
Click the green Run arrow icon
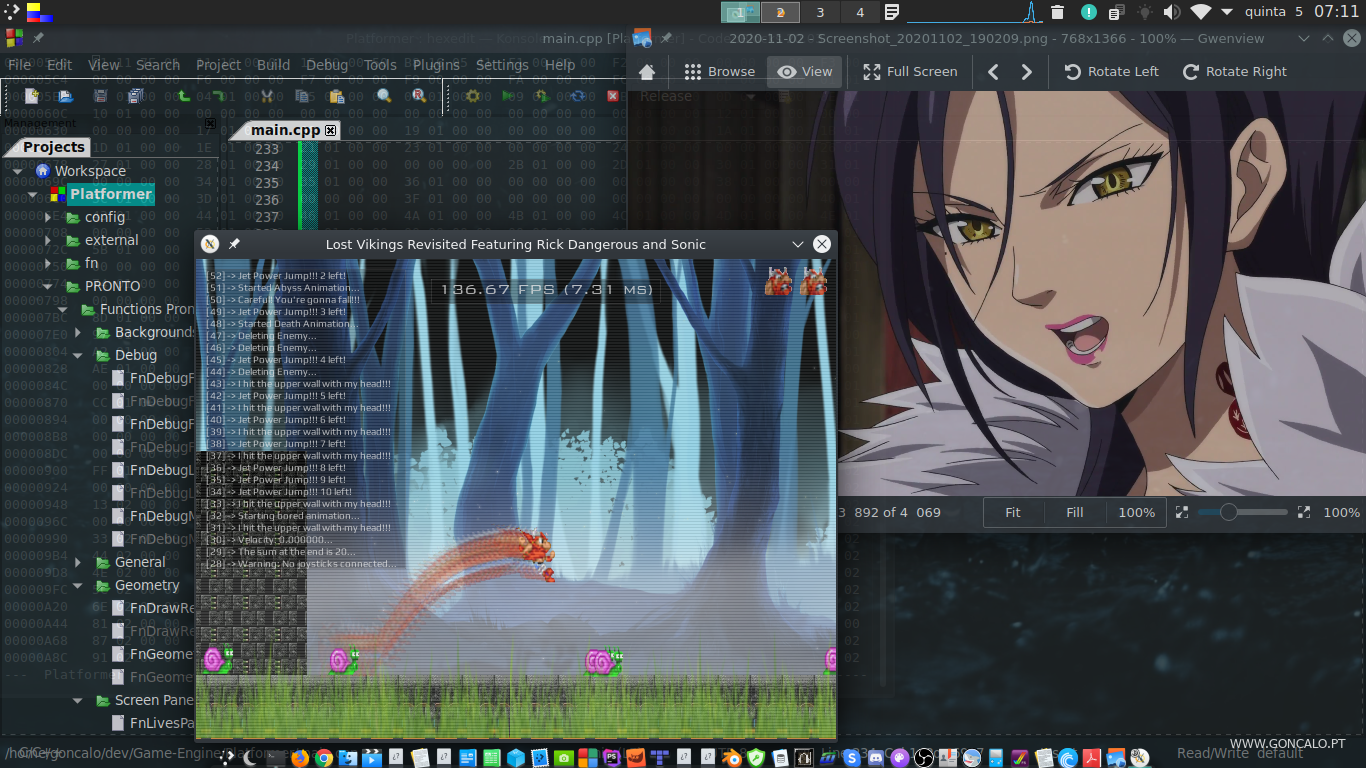[509, 96]
